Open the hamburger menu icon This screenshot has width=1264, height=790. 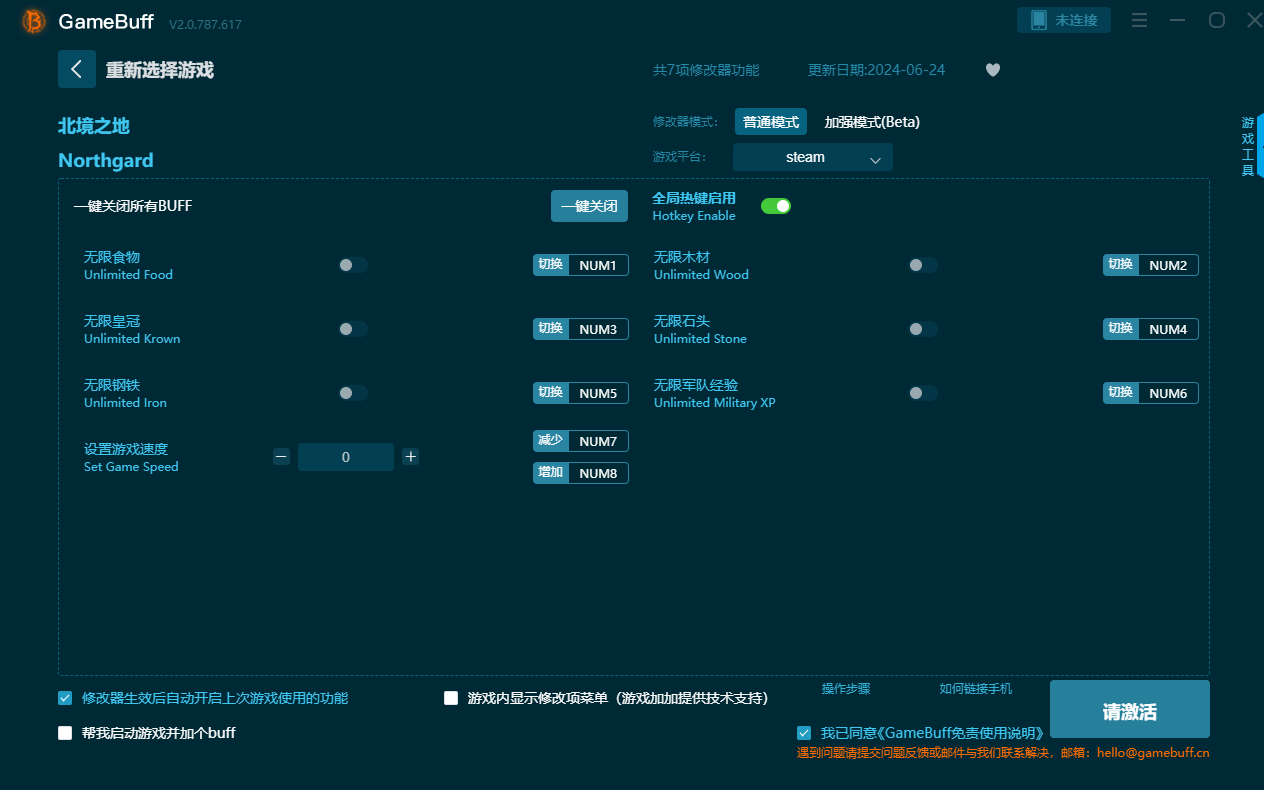(1139, 20)
